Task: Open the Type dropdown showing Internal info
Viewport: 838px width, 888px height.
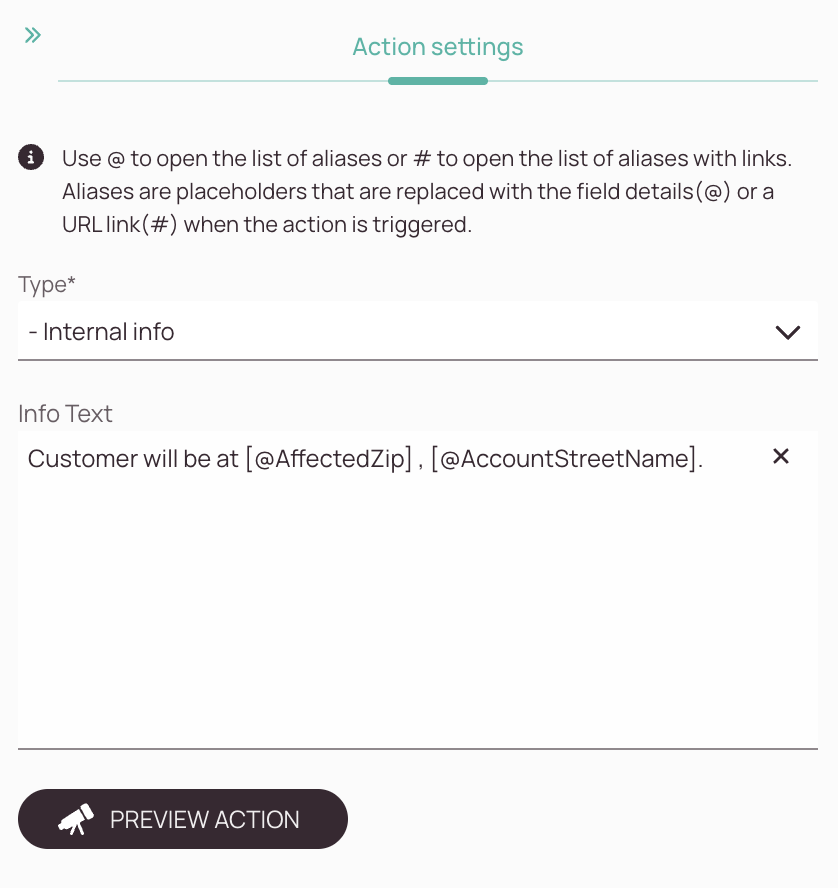Action: pos(418,331)
